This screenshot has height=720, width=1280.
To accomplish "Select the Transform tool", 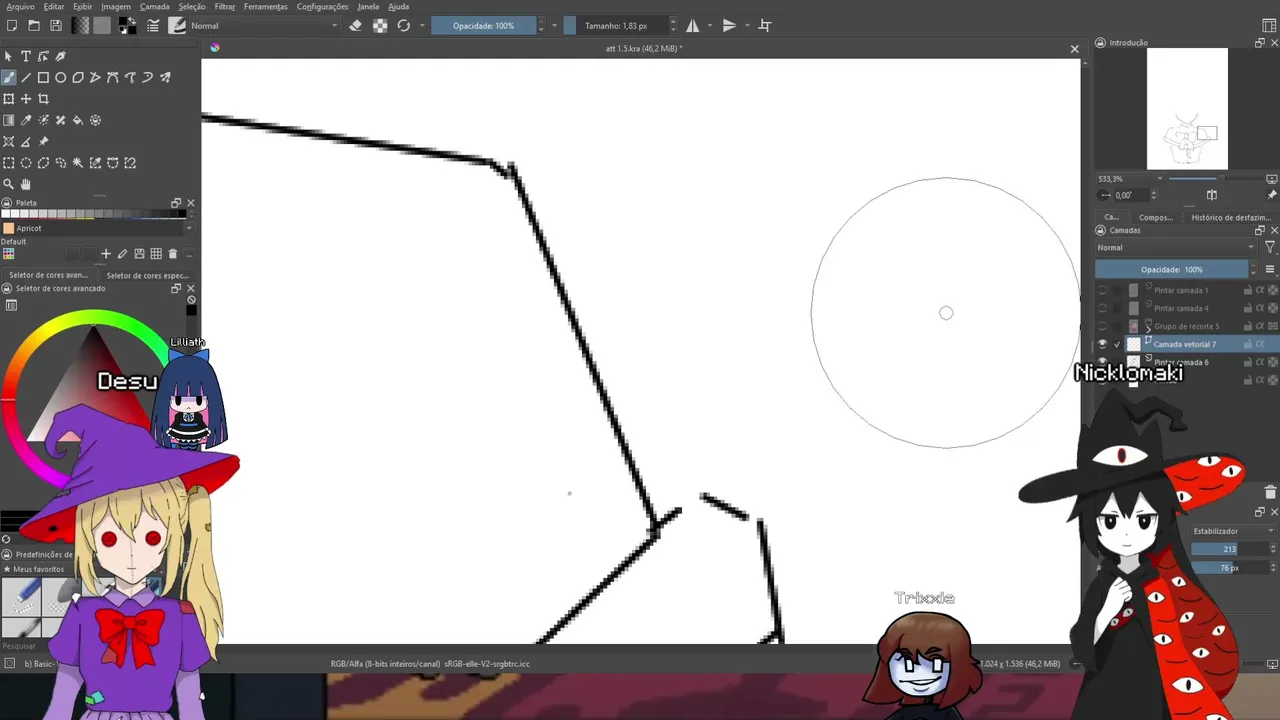I will (9, 99).
